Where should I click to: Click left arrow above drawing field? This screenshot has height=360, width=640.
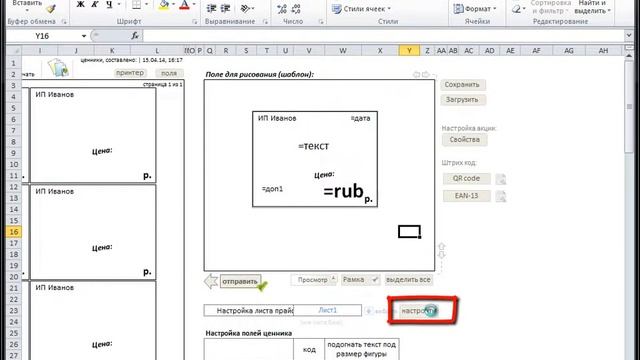416,74
